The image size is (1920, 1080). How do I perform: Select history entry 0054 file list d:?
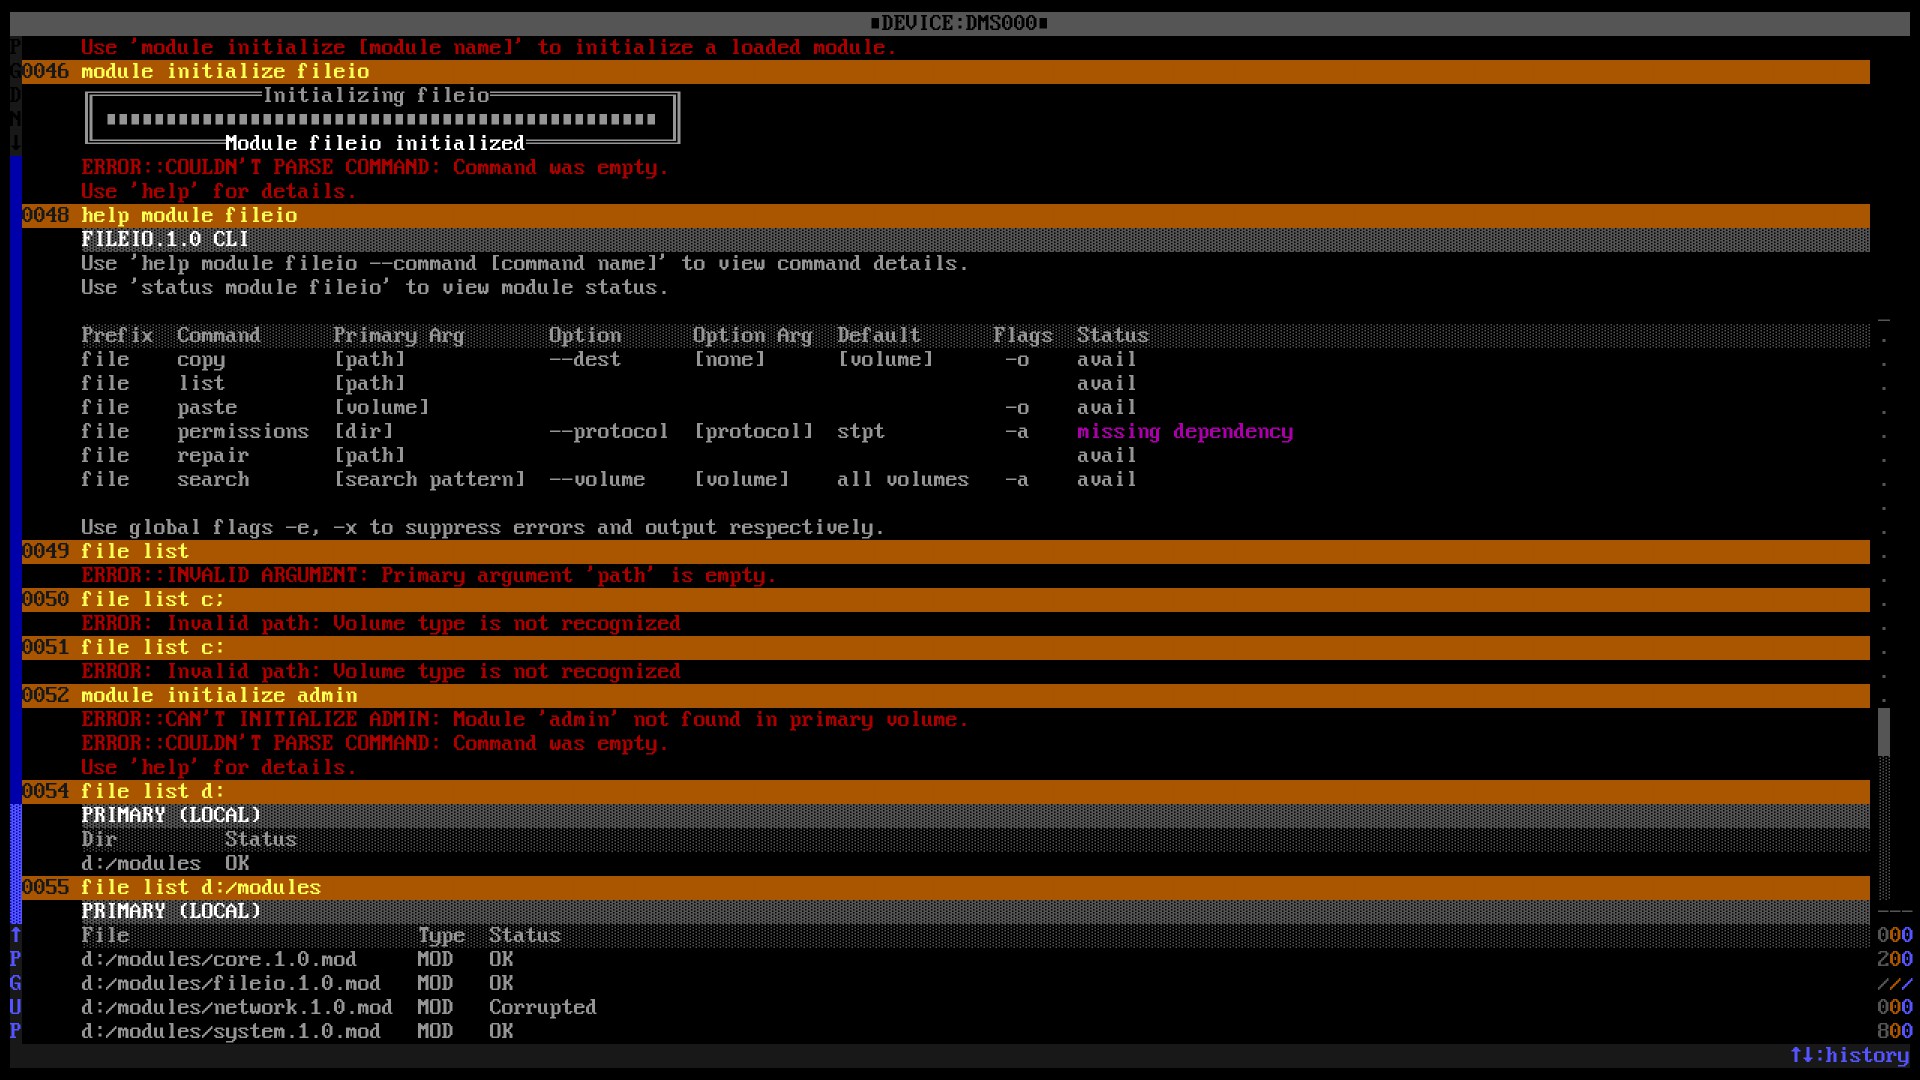tap(946, 791)
